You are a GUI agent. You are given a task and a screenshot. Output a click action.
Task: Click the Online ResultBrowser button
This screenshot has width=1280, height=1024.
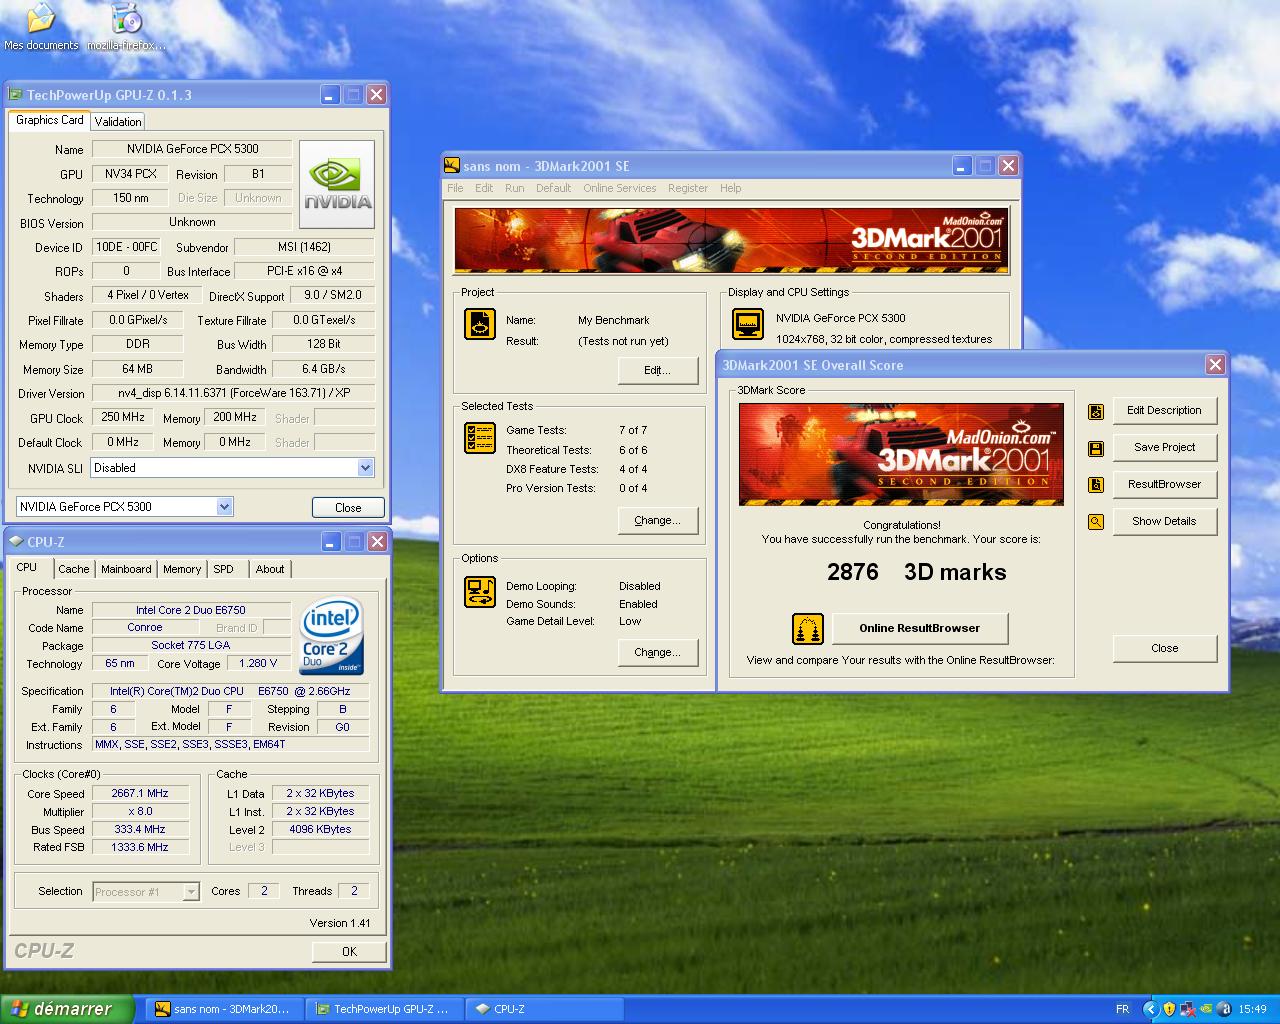click(920, 628)
